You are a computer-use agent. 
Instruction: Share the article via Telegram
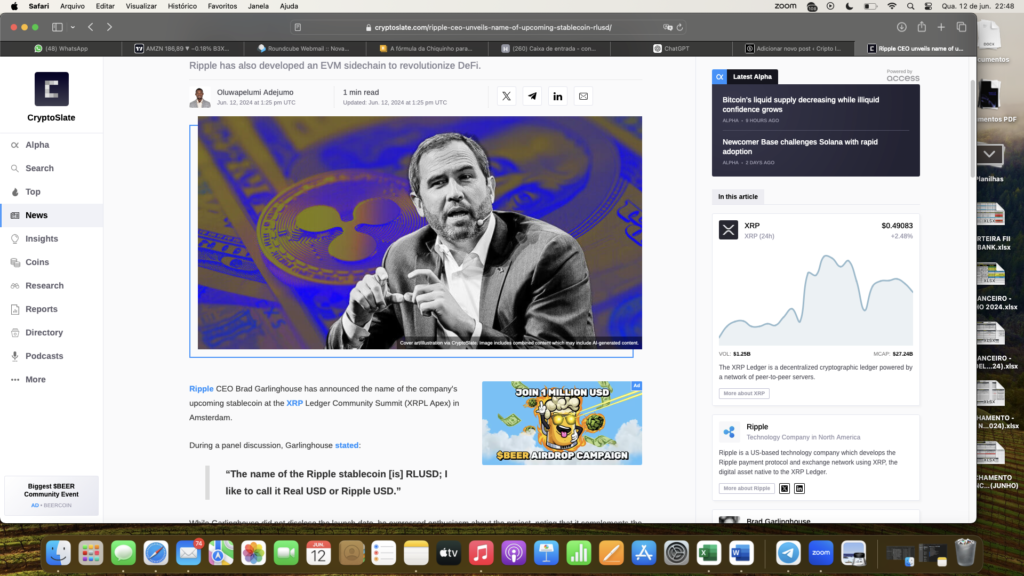click(532, 96)
